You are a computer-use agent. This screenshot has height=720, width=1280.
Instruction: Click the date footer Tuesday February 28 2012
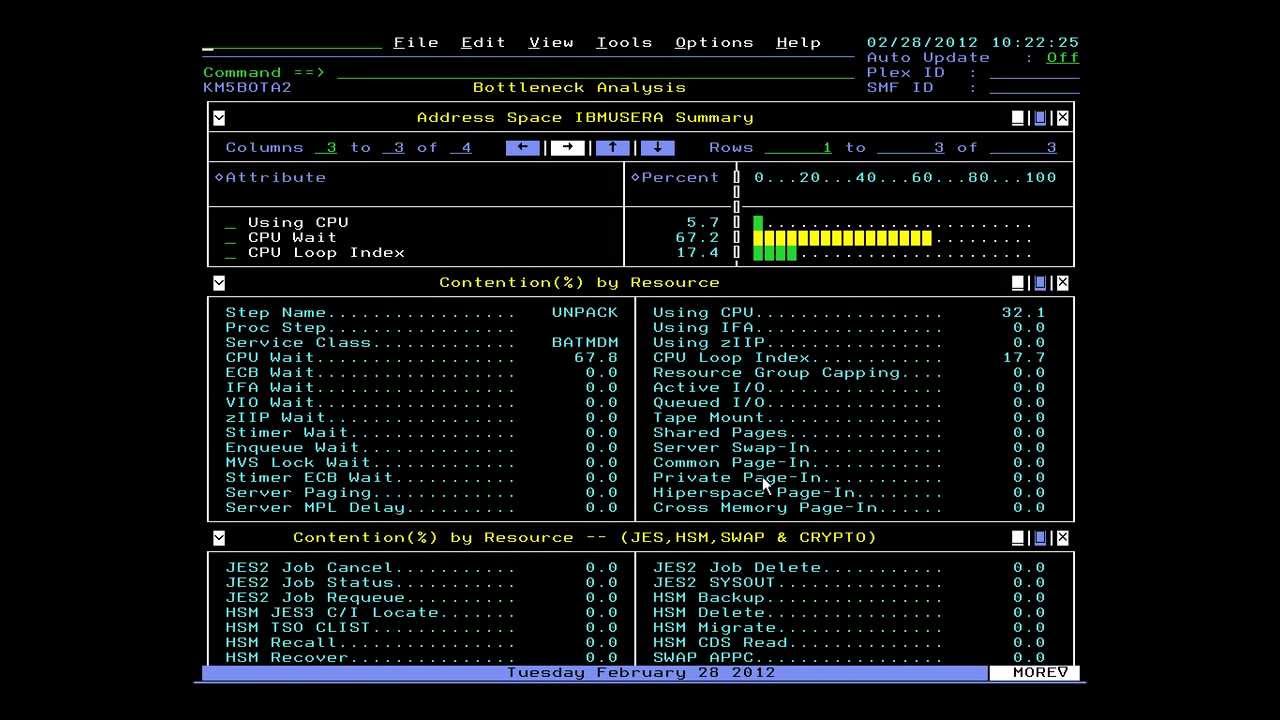pos(641,673)
